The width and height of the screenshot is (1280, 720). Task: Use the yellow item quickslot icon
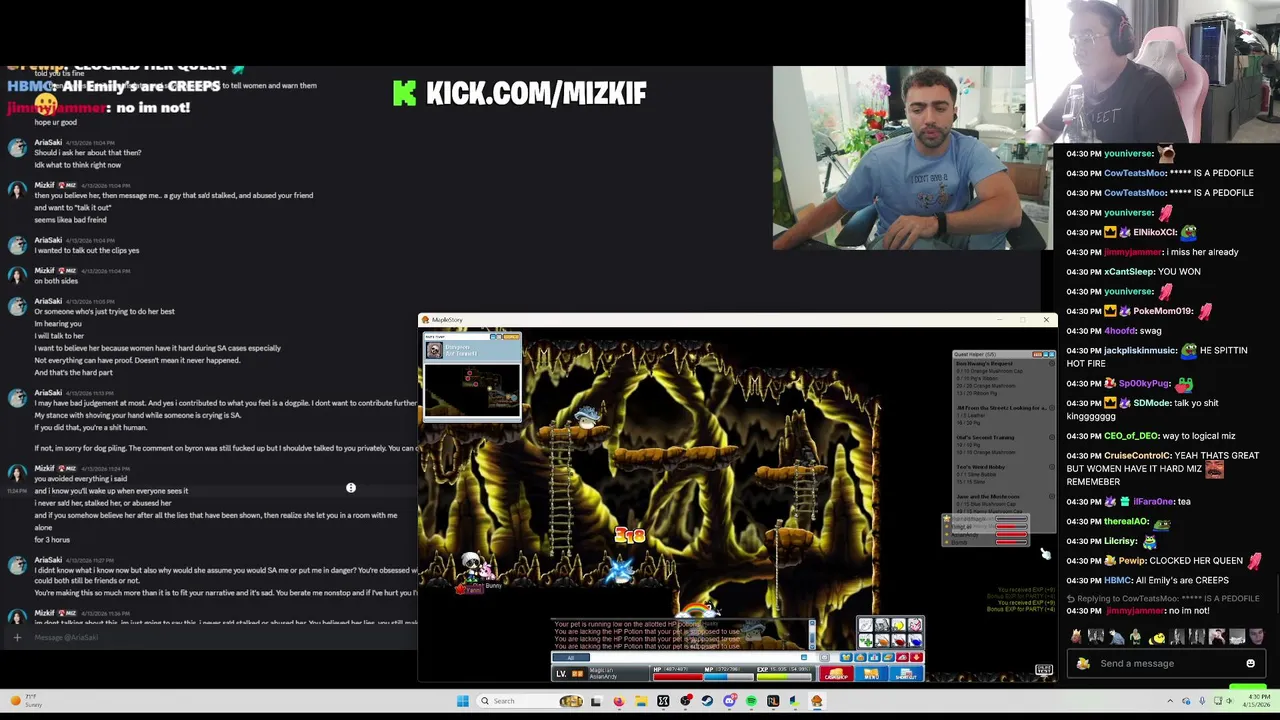click(x=898, y=624)
